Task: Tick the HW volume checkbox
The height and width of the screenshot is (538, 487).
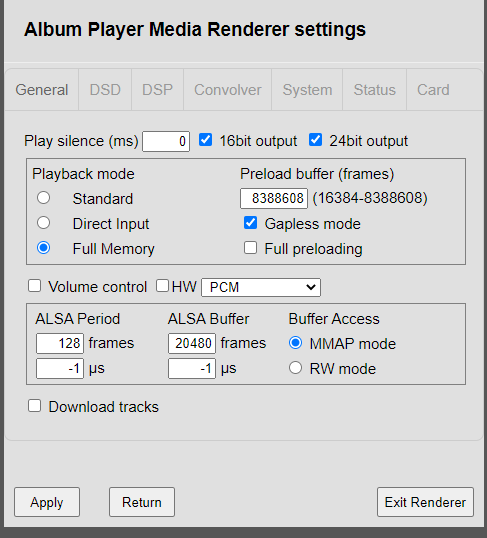Action: 162,286
